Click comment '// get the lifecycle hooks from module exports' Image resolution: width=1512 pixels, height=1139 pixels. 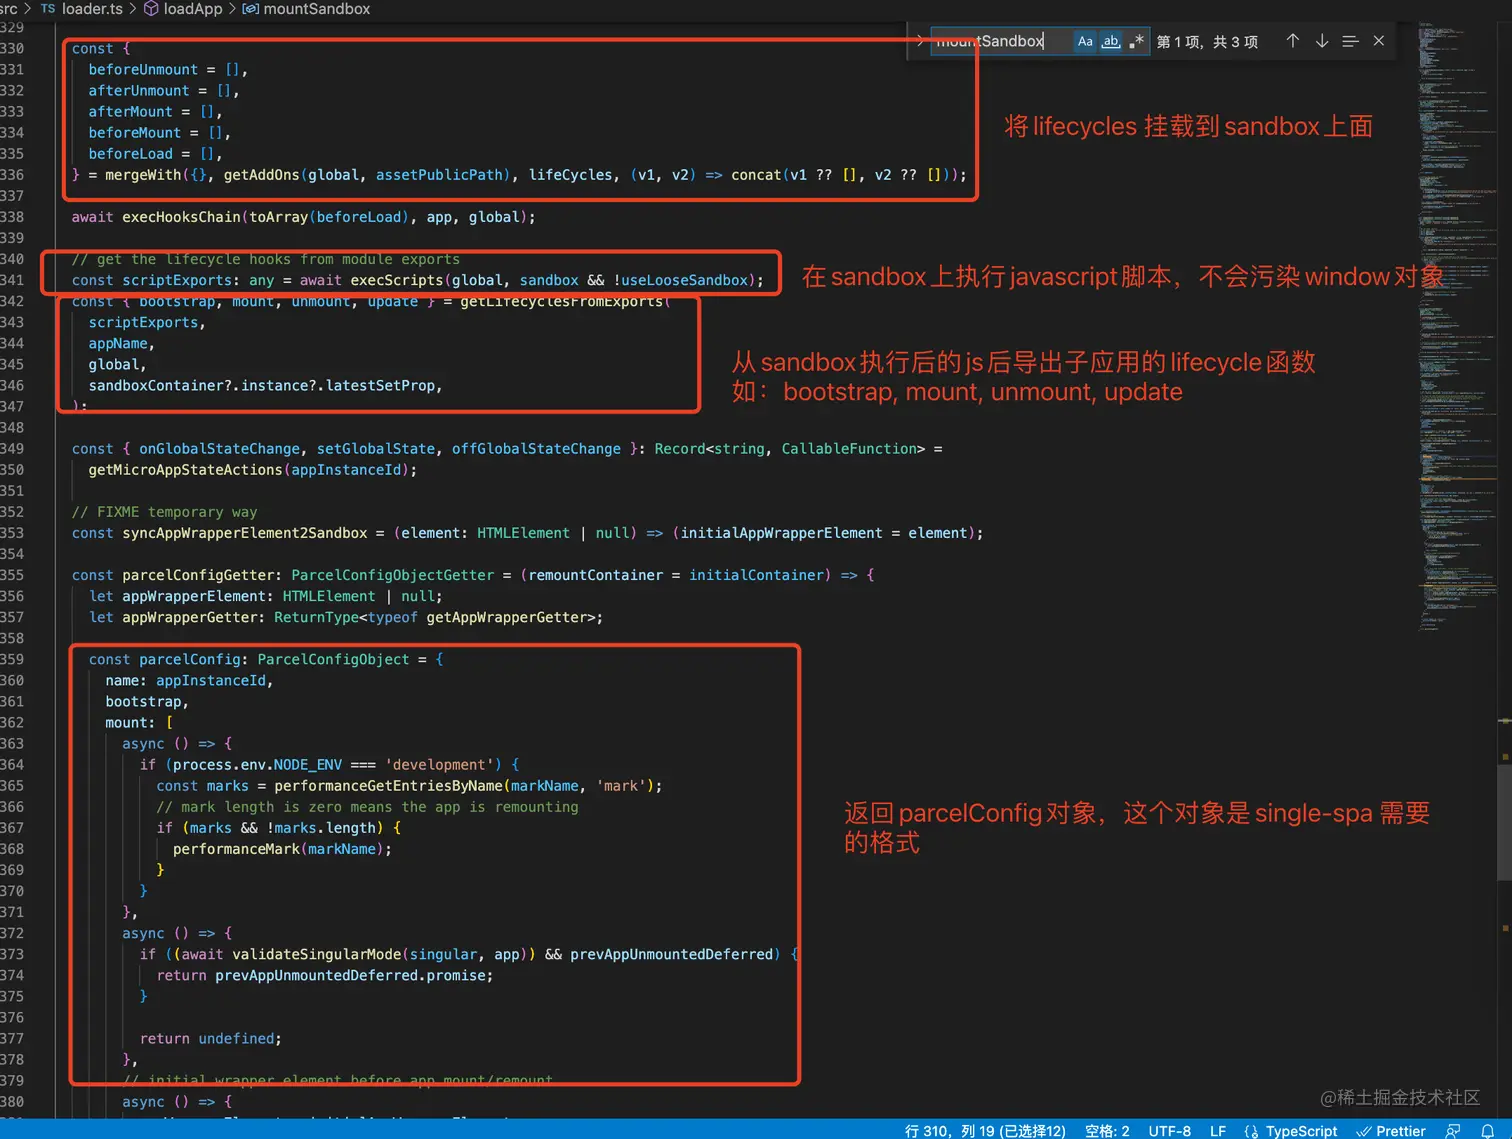click(x=266, y=259)
